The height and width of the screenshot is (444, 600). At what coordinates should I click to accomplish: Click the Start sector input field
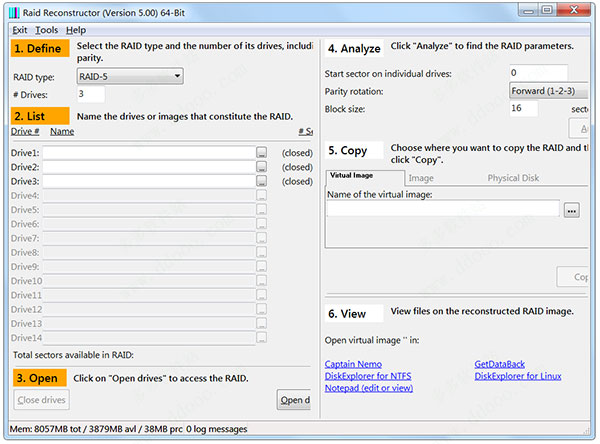(538, 73)
